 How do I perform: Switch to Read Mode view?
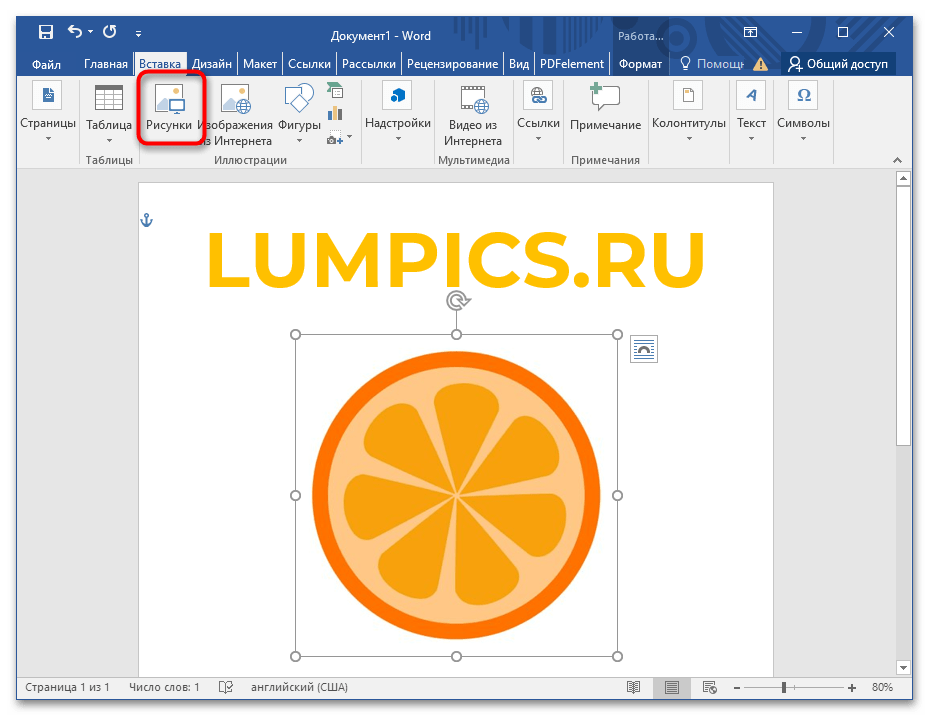pos(633,688)
